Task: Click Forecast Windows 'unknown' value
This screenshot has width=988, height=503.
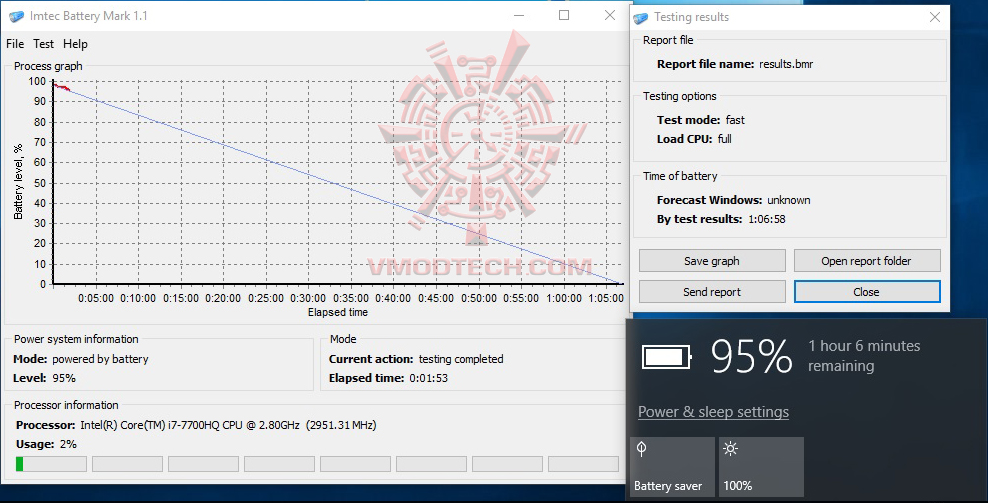Action: (789, 200)
